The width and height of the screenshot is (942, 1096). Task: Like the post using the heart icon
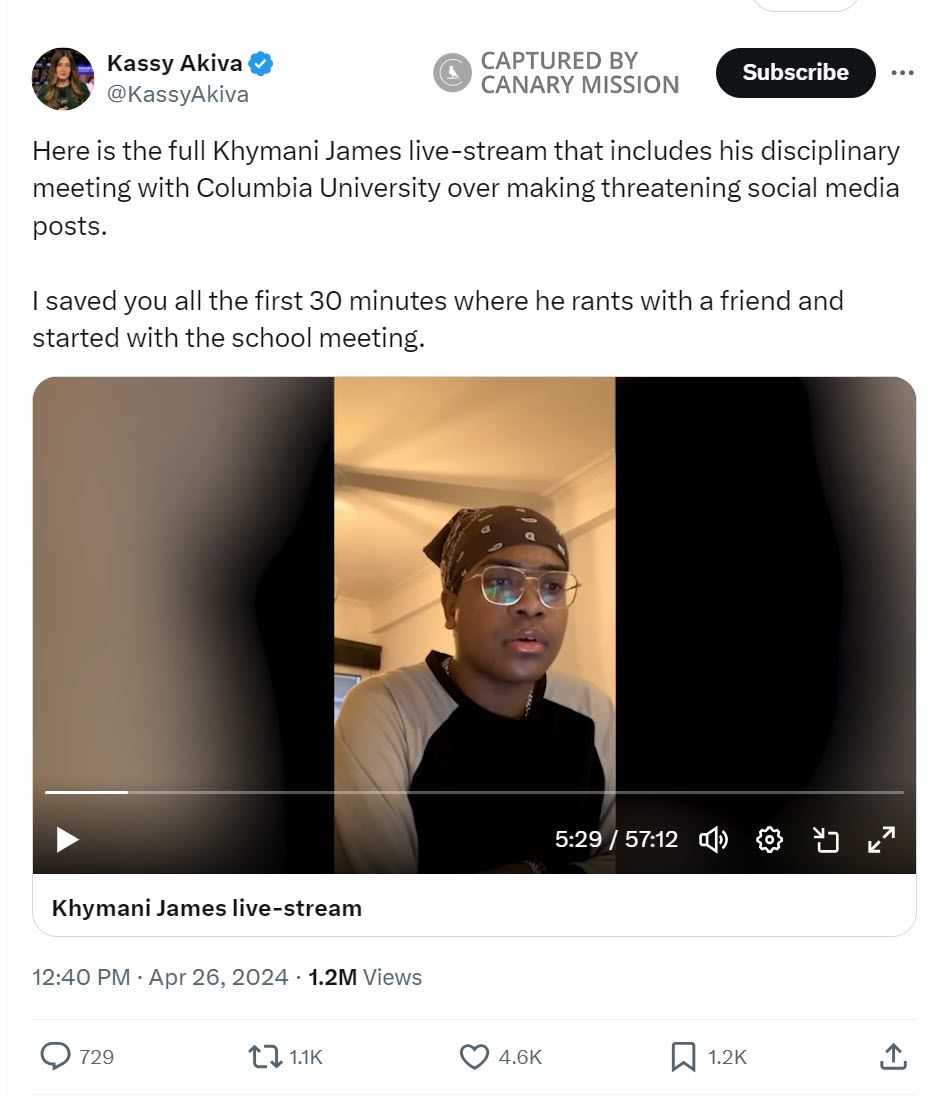click(x=473, y=1056)
